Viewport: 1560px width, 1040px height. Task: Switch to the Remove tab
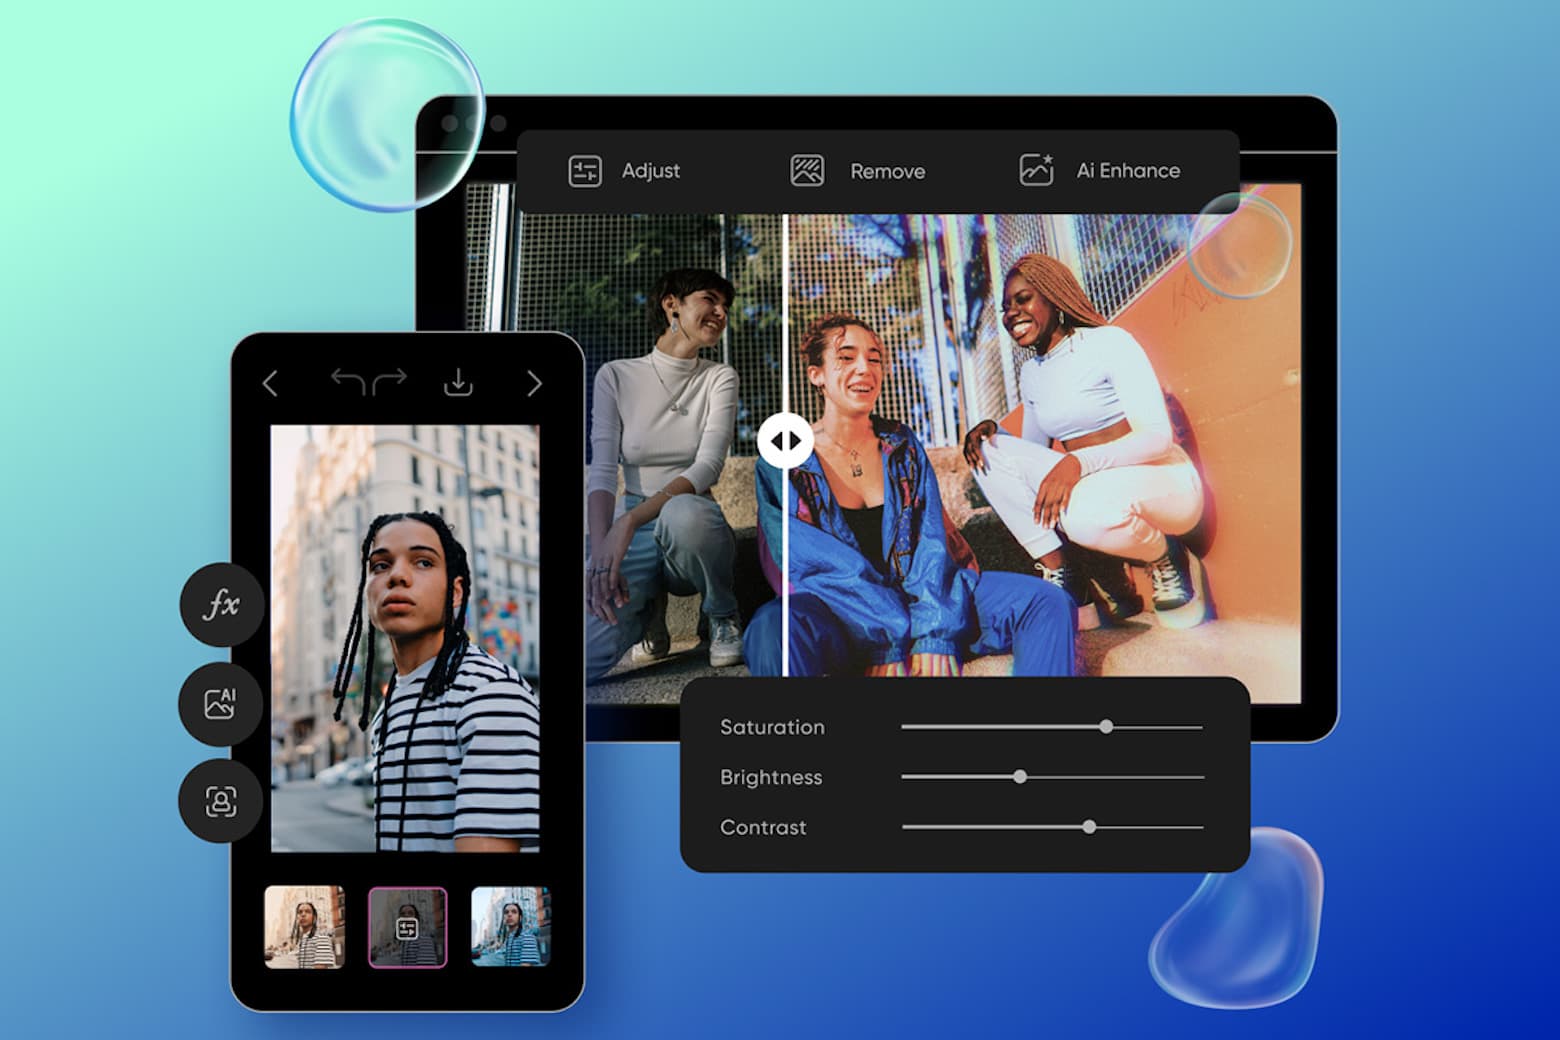coord(887,171)
